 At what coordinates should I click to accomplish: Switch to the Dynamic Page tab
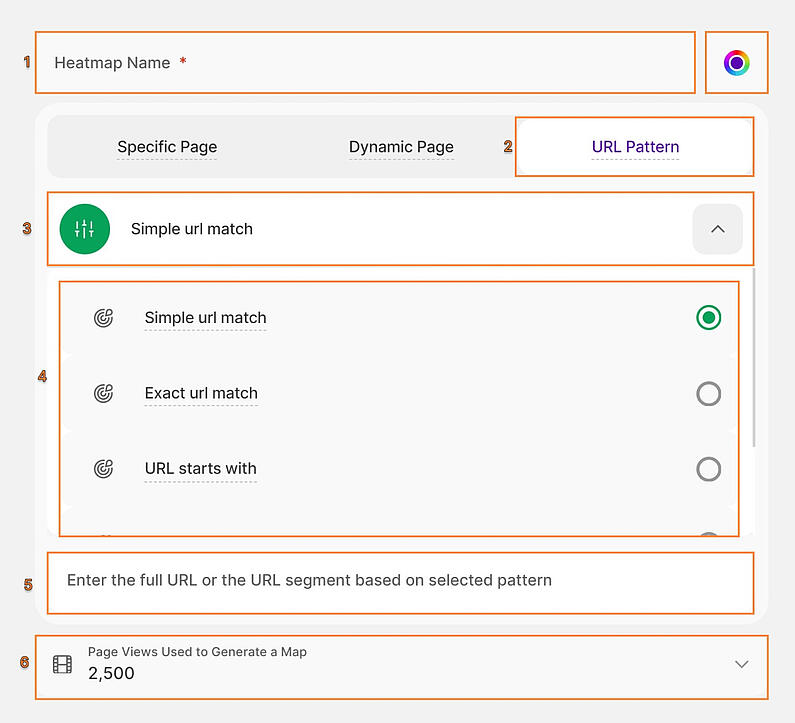pos(401,147)
